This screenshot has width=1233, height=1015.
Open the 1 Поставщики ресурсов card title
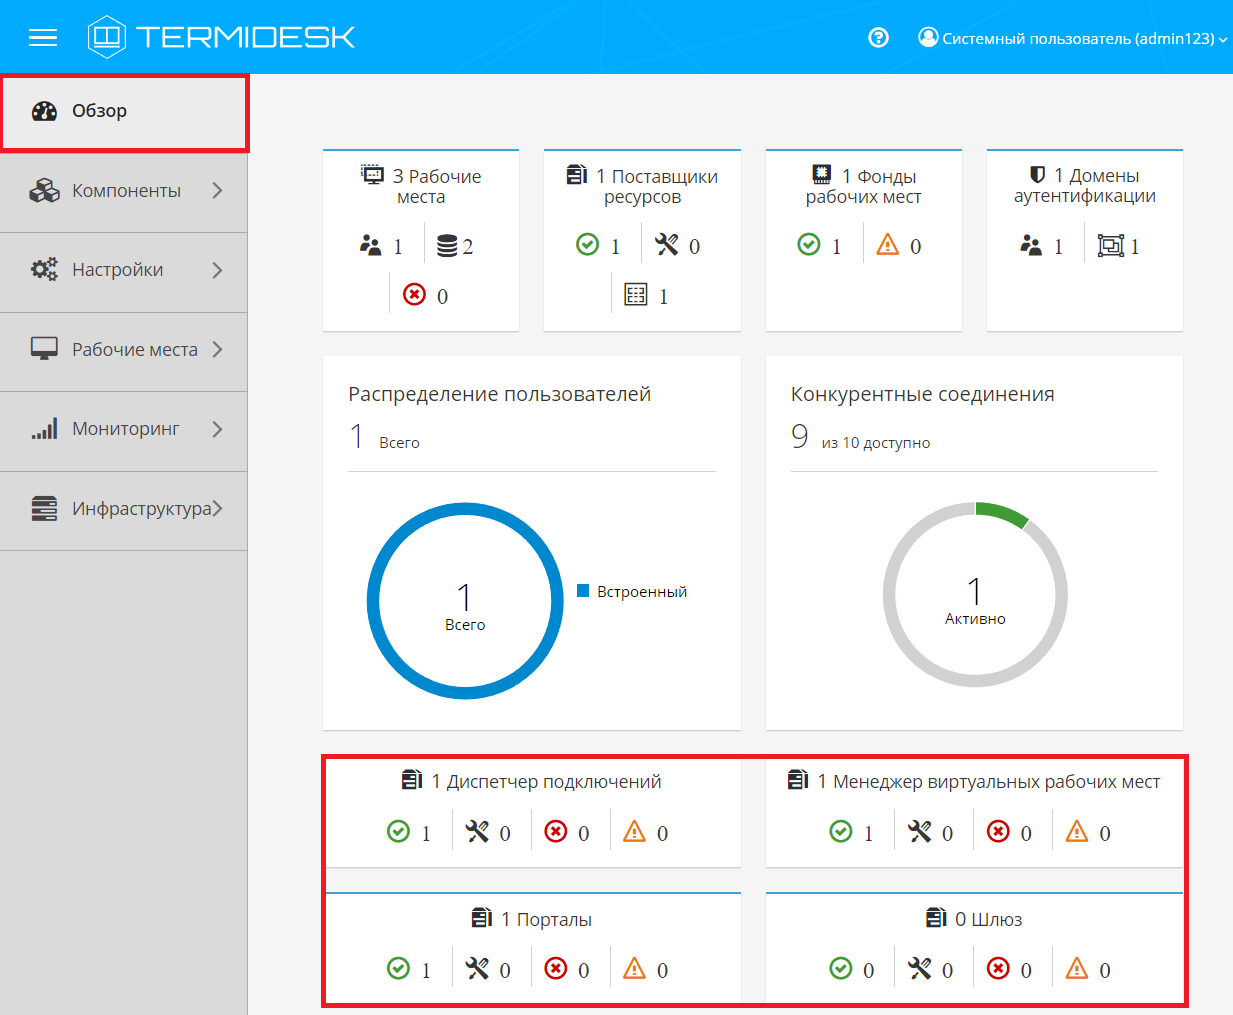(x=642, y=186)
